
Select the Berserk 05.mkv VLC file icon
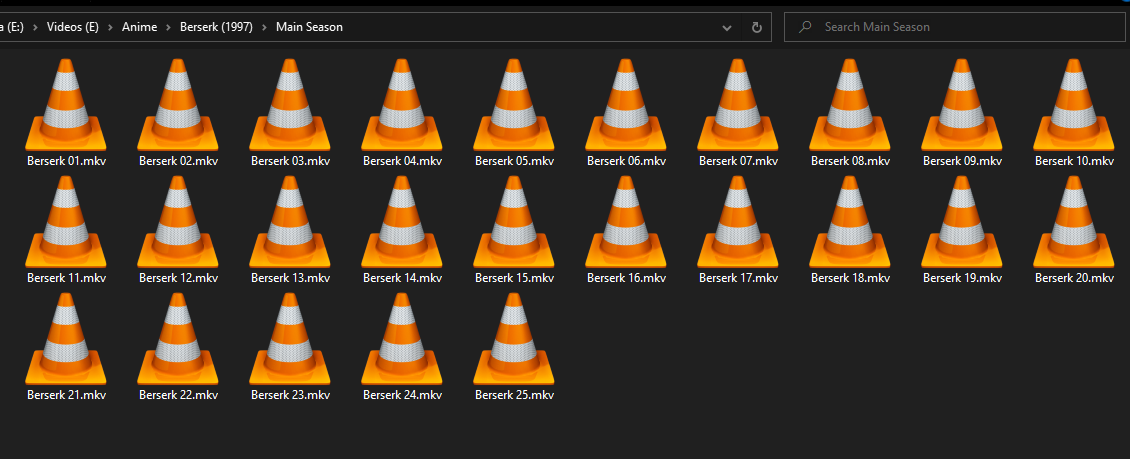coord(514,105)
